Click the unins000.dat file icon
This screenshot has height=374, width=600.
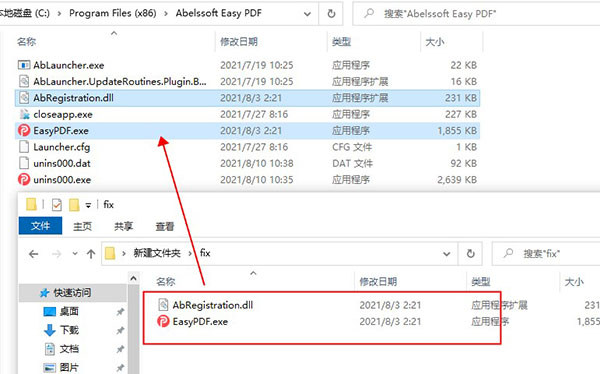[24, 163]
